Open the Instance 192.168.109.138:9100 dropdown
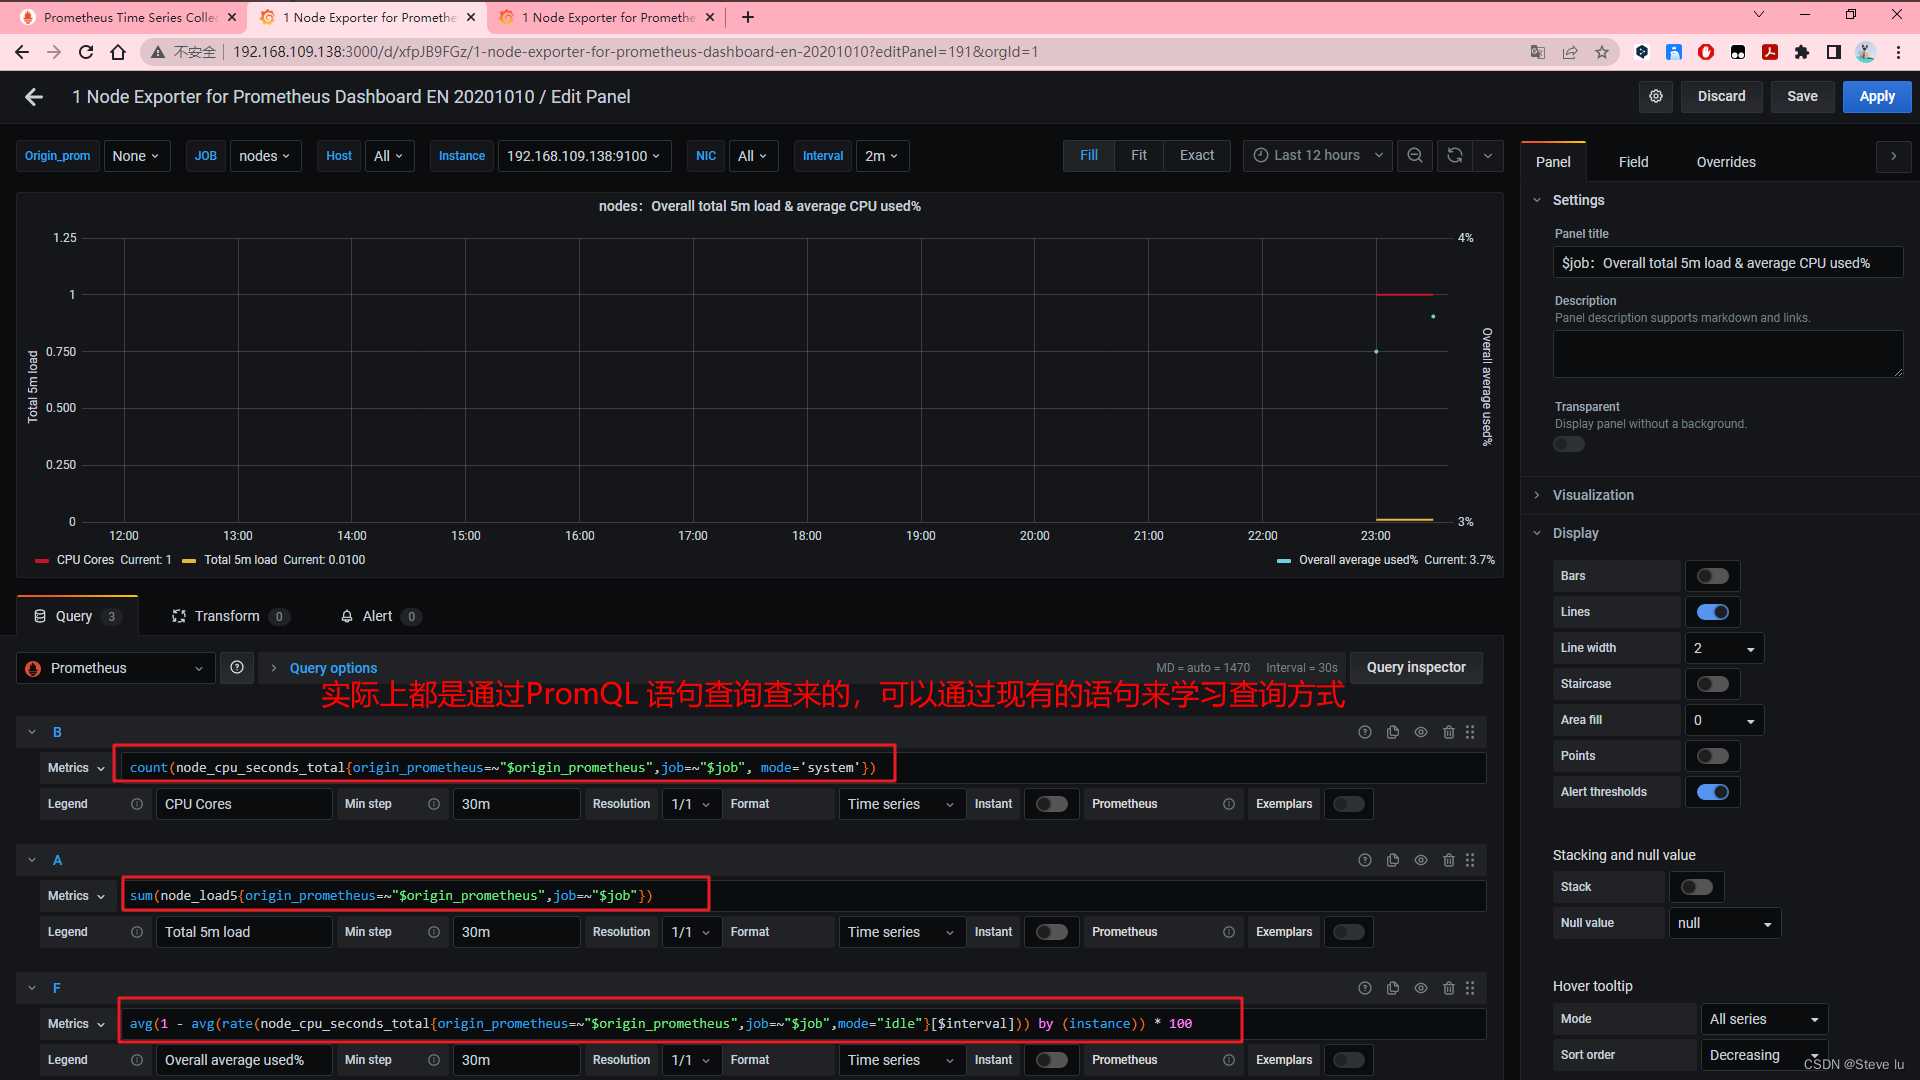 coord(583,156)
